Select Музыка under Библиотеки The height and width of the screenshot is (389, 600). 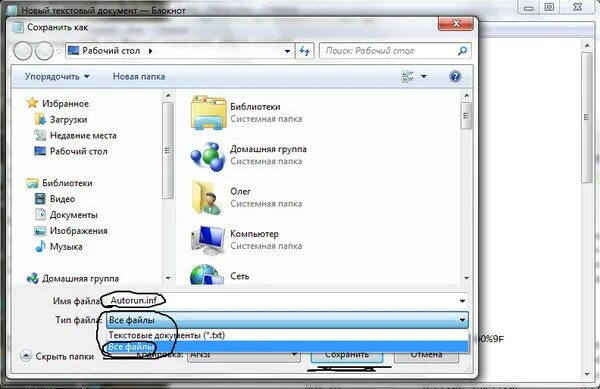pos(66,247)
